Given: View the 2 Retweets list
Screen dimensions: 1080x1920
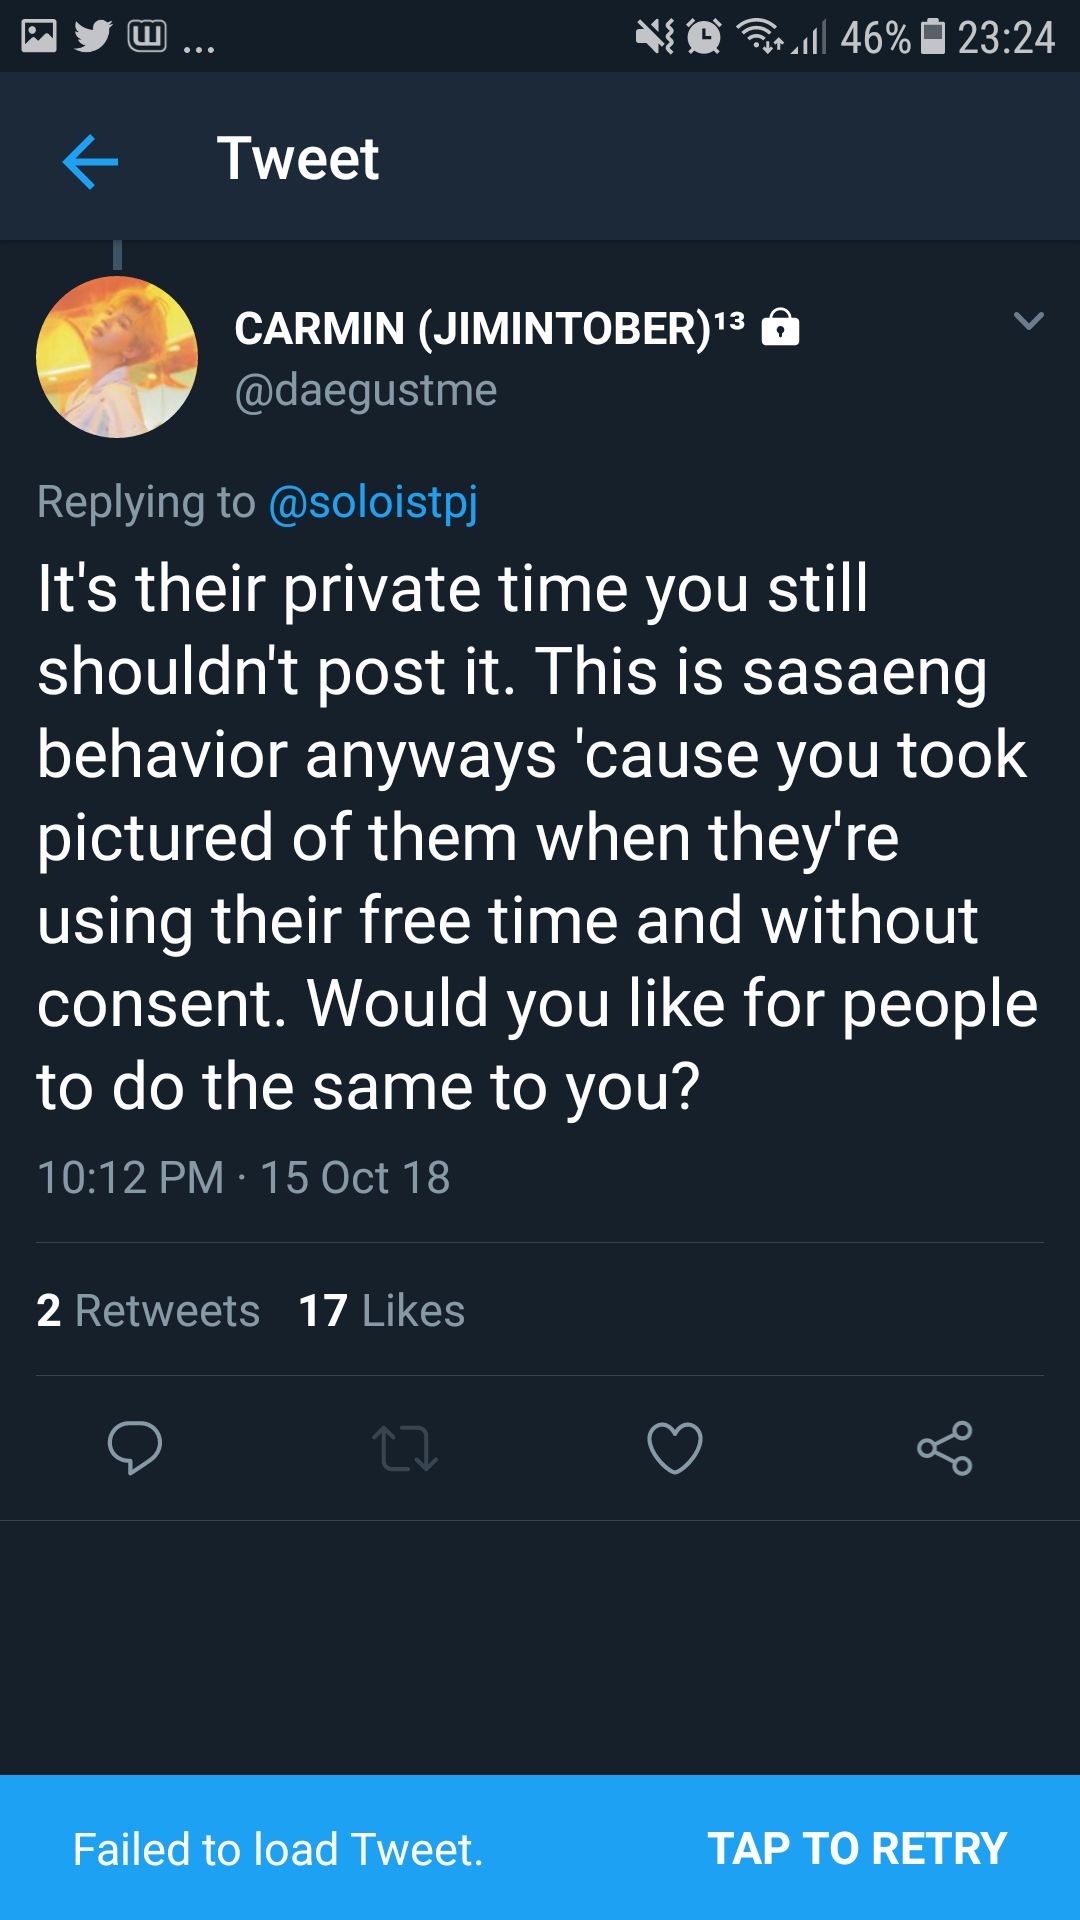Looking at the screenshot, I should point(148,1310).
